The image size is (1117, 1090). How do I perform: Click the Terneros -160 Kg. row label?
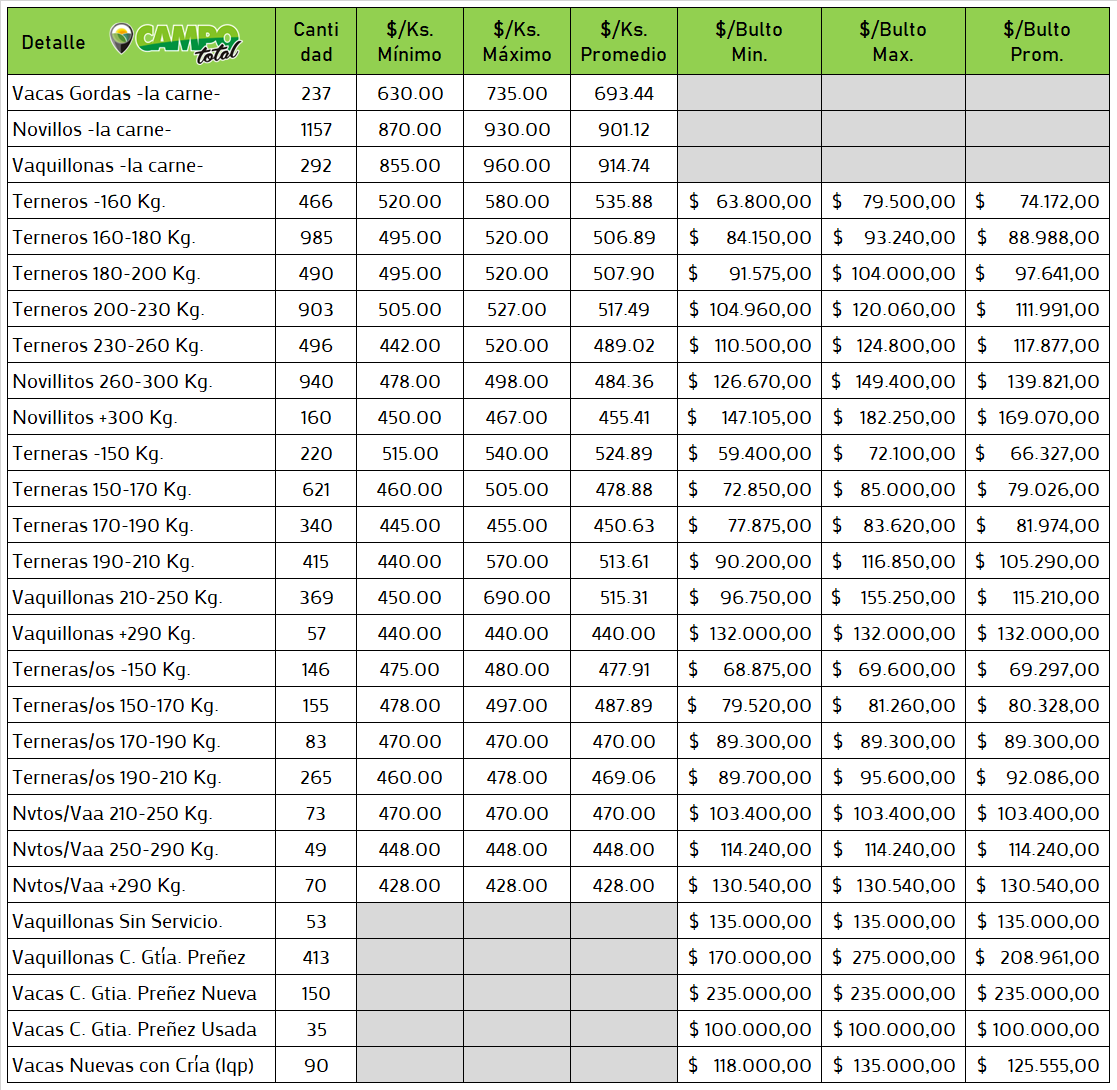[89, 202]
